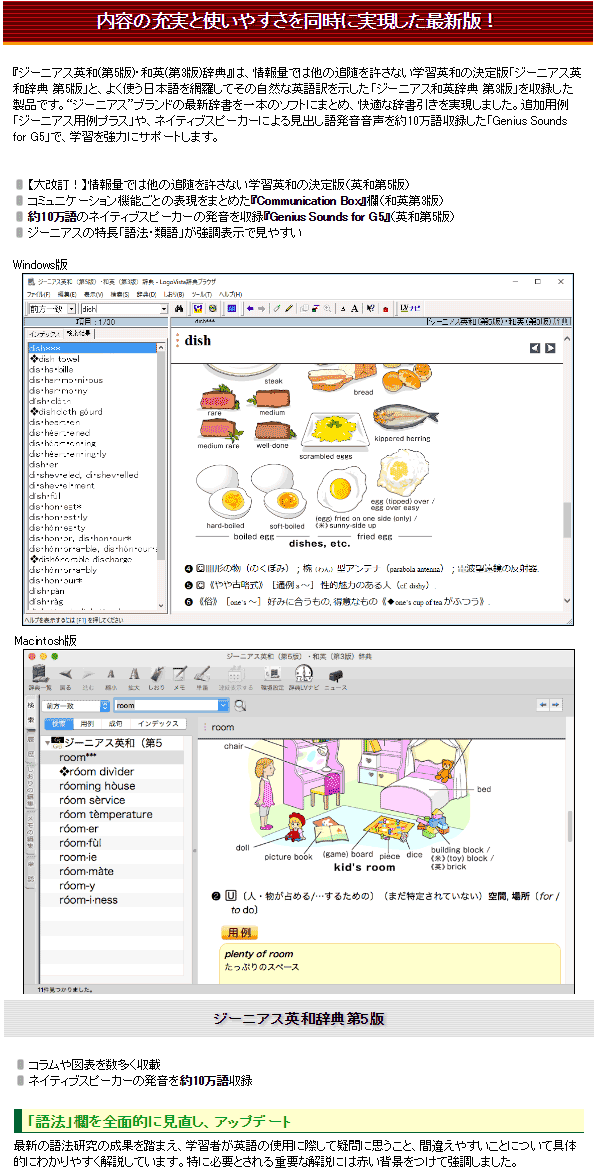The height and width of the screenshot is (1170, 600).
Task: Open 辞典一覧 in Mac toolbar
Action: pyautogui.click(x=40, y=678)
